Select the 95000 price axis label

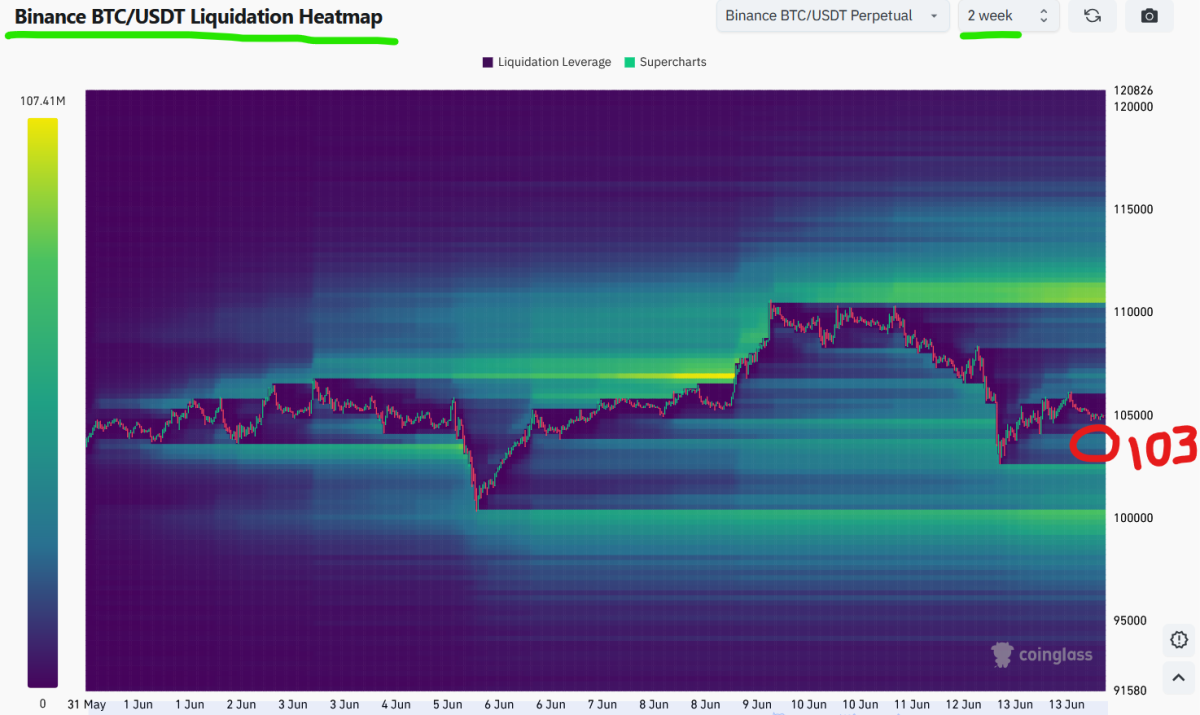[x=1129, y=621]
